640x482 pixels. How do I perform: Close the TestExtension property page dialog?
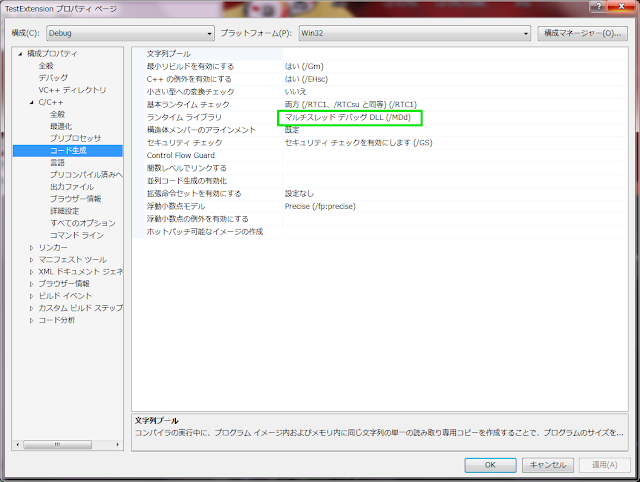tap(622, 6)
